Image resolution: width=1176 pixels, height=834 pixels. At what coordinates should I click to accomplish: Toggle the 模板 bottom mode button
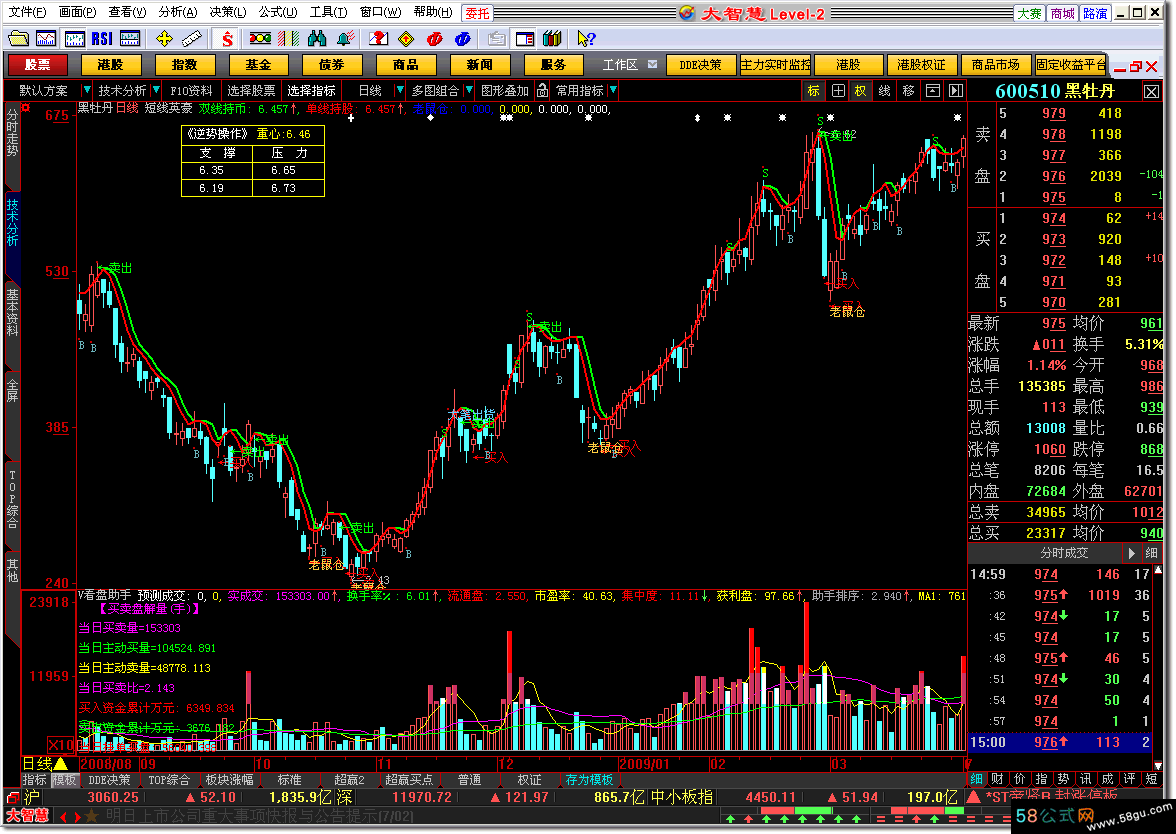pyautogui.click(x=64, y=780)
